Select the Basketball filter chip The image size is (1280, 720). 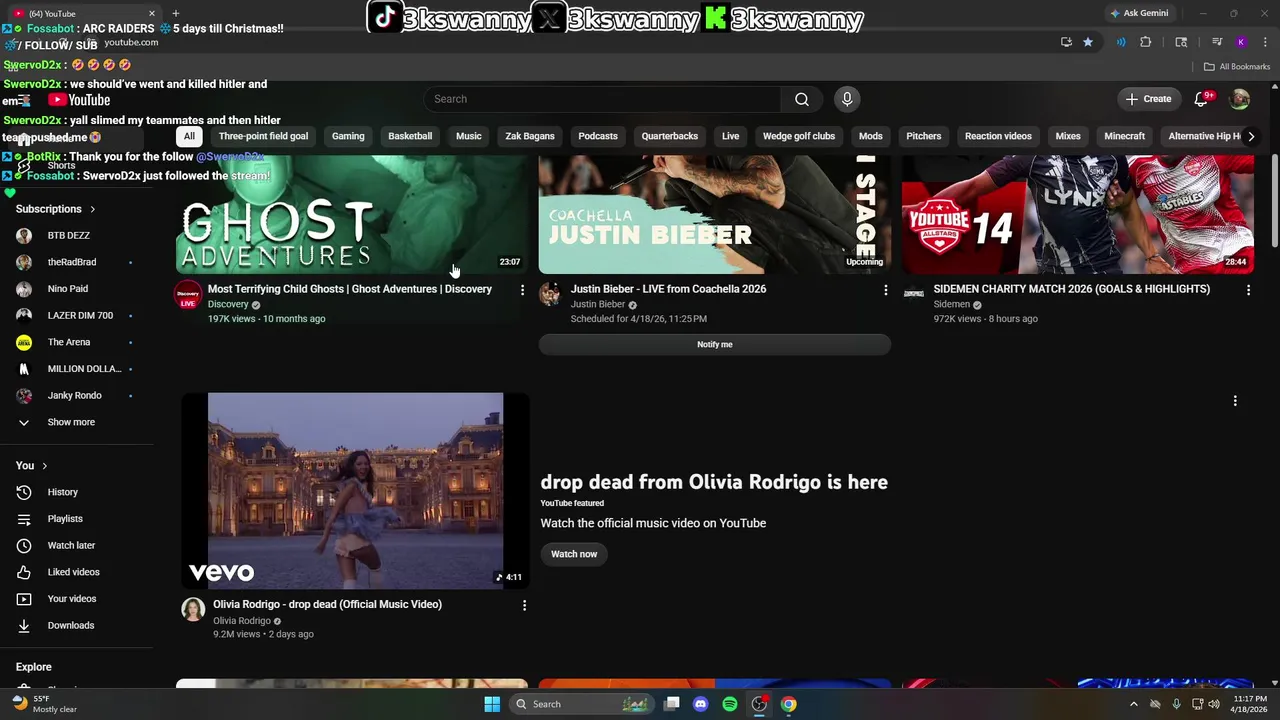pyautogui.click(x=410, y=136)
